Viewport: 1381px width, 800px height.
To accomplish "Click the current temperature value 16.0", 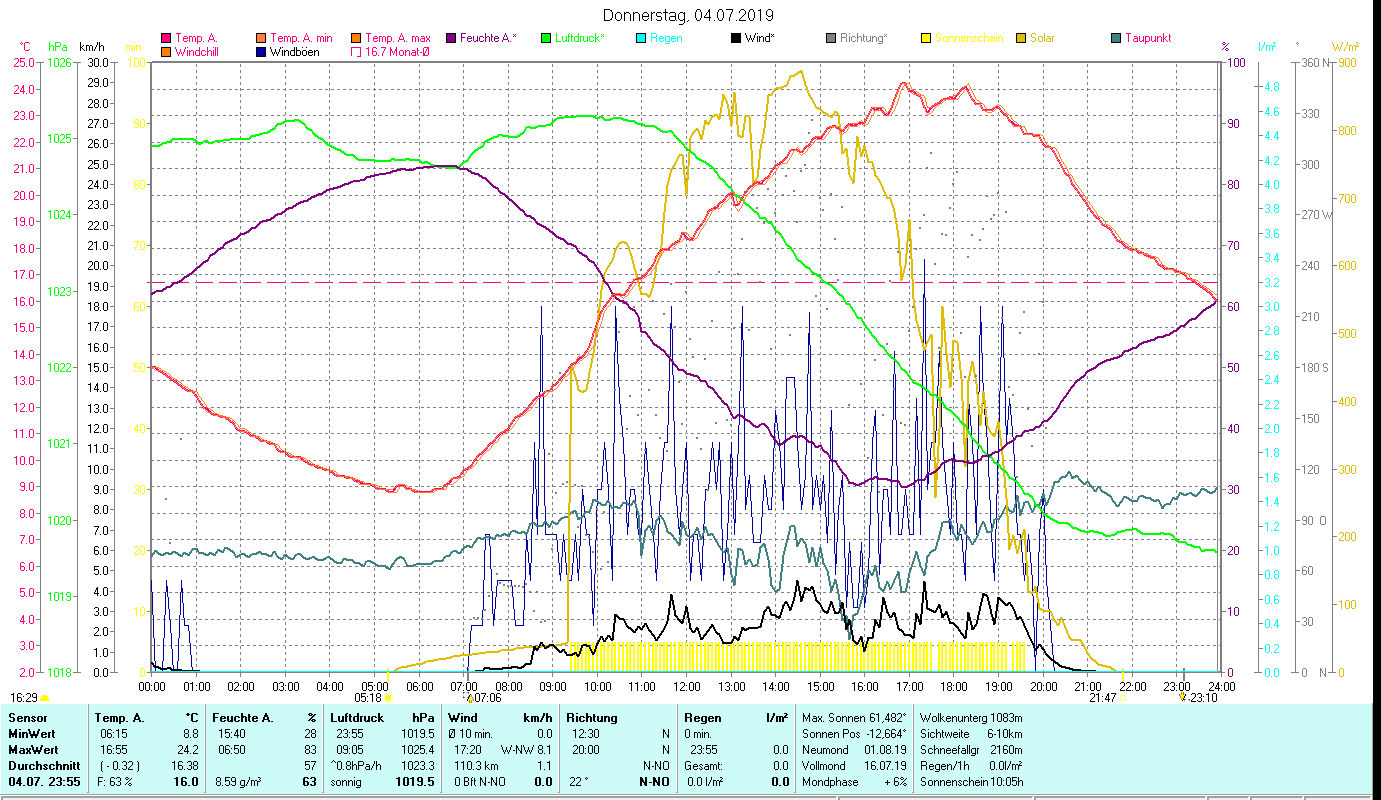I will pos(186,781).
